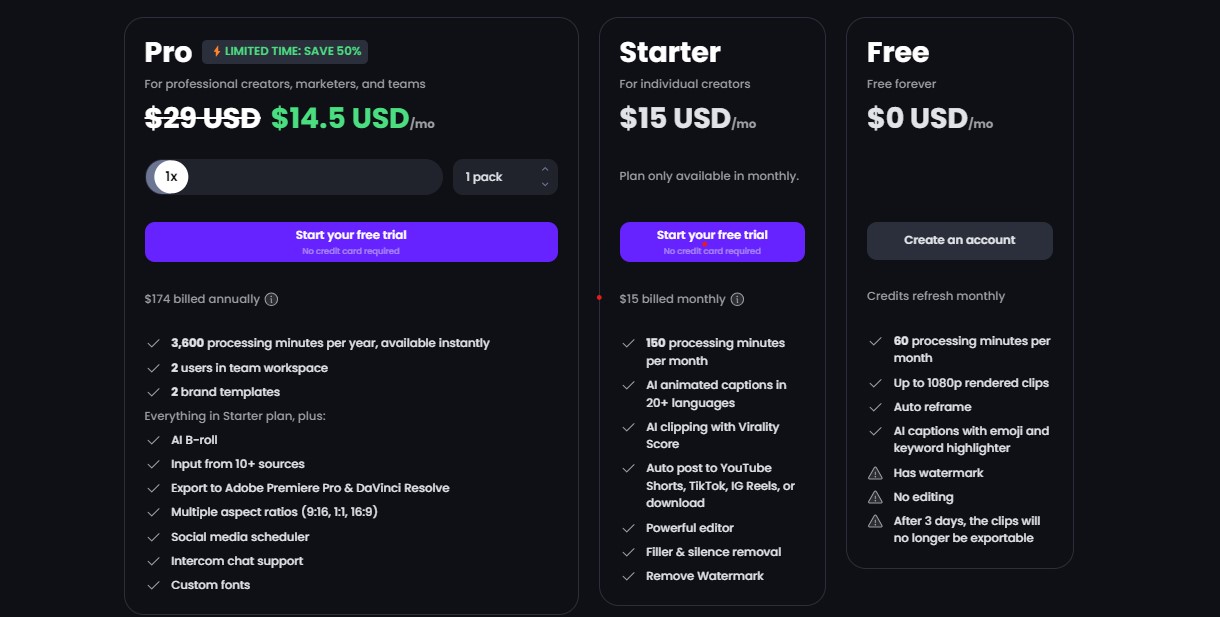
Task: Click the warning icon next to "No editing"
Action: pos(875,496)
